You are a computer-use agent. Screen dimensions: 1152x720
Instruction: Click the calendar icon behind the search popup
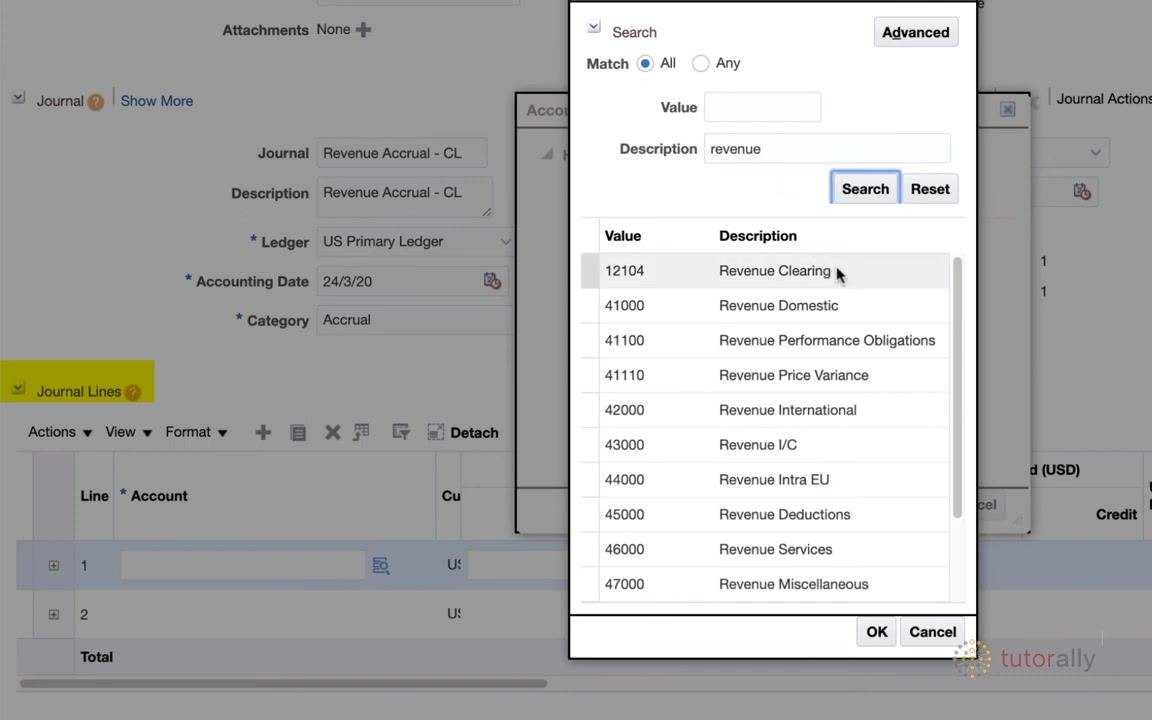pos(1081,191)
